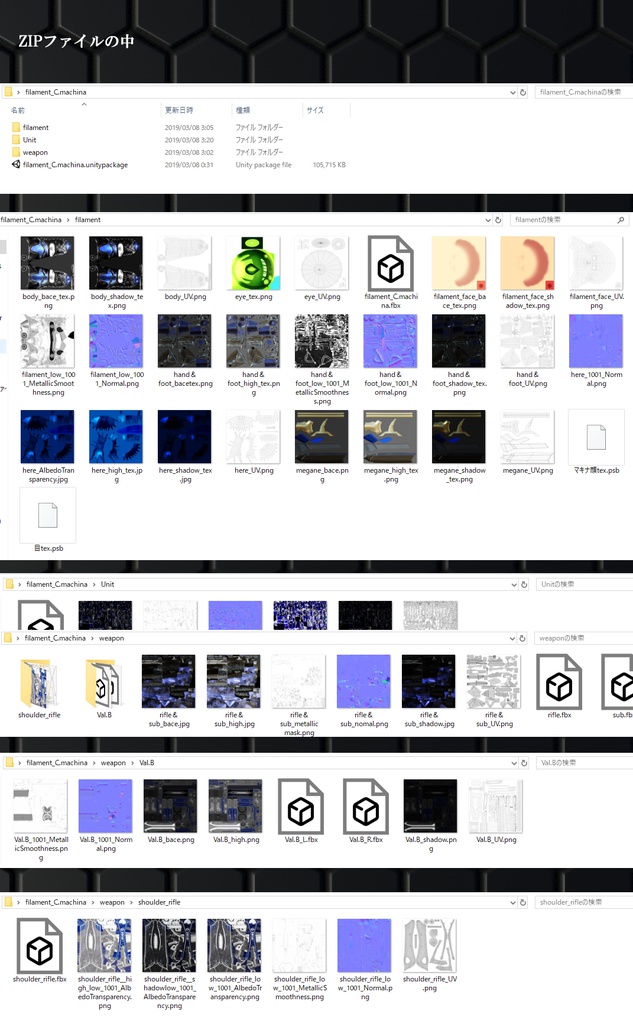
Task: Select body_UV.png file
Action: pyautogui.click(x=185, y=268)
